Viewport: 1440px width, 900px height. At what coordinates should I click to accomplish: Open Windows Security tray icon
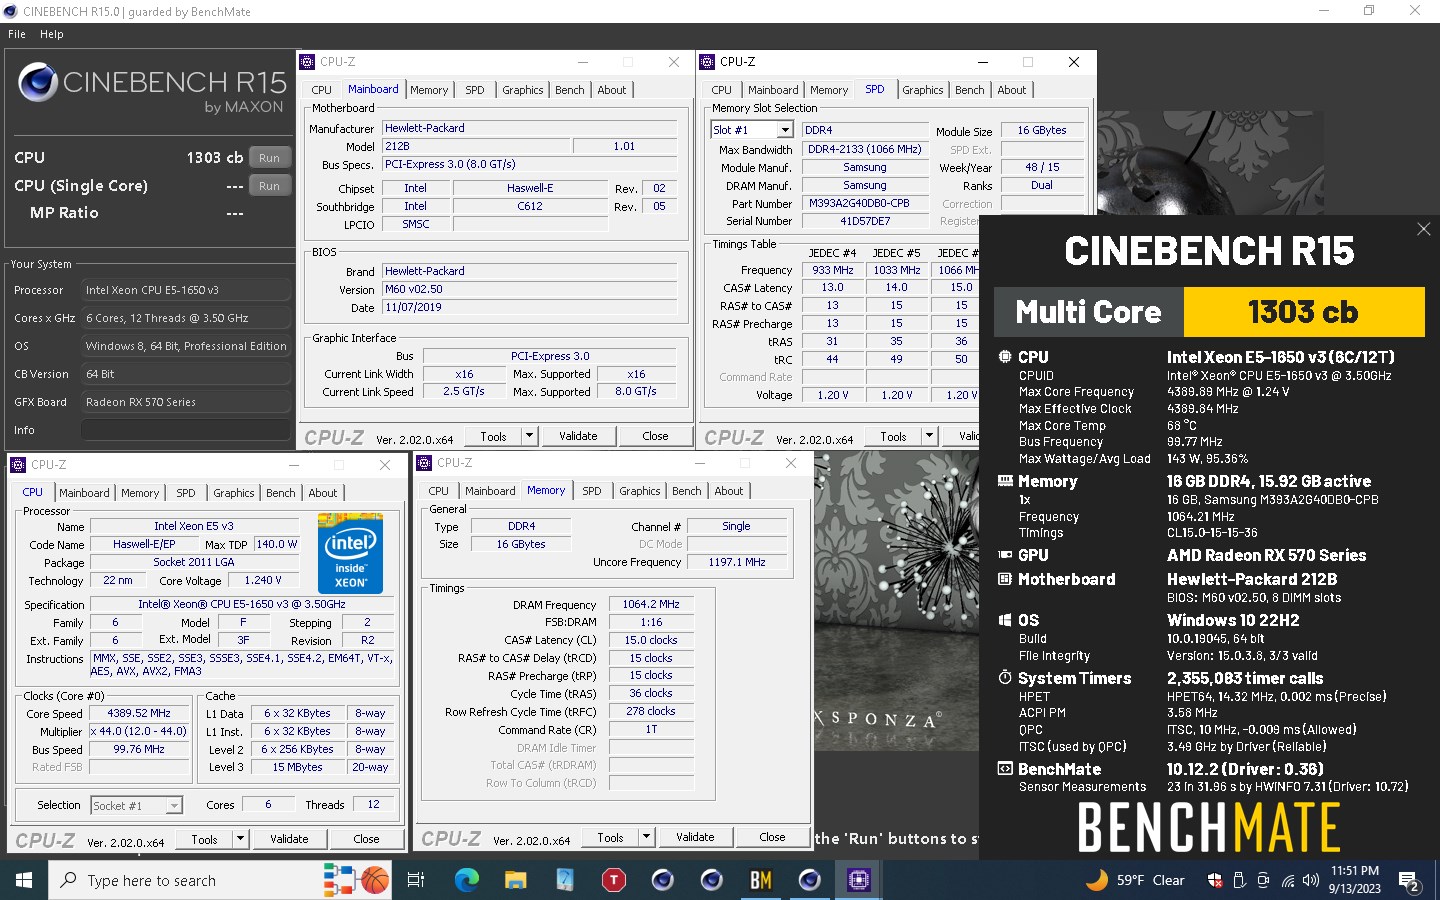click(1215, 880)
